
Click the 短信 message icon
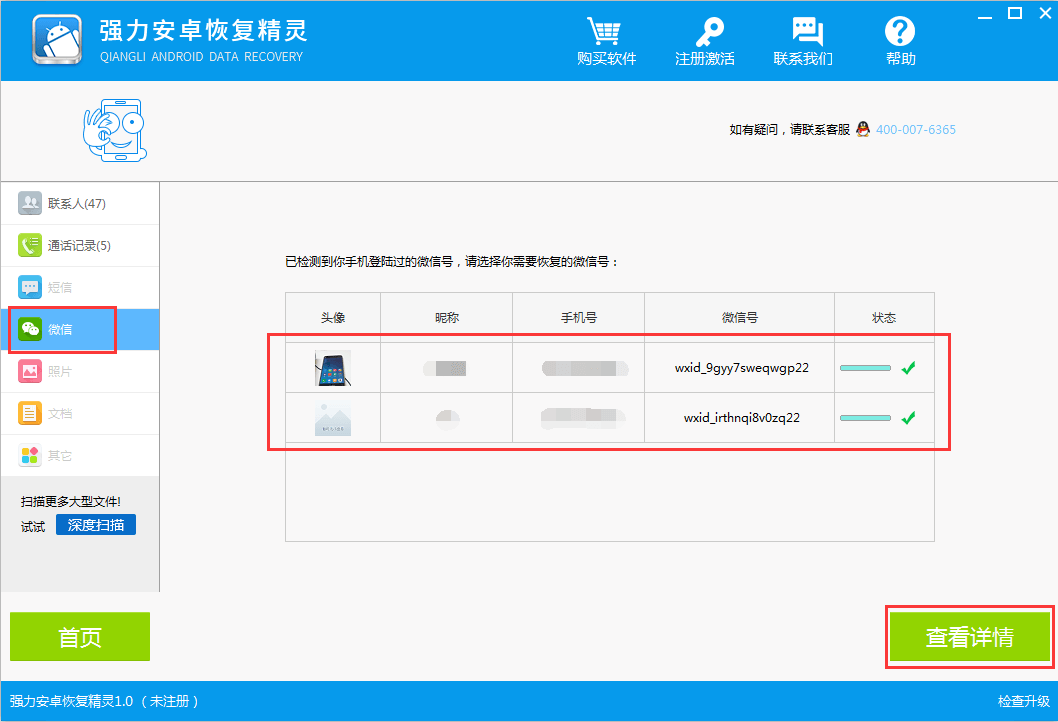tap(30, 287)
